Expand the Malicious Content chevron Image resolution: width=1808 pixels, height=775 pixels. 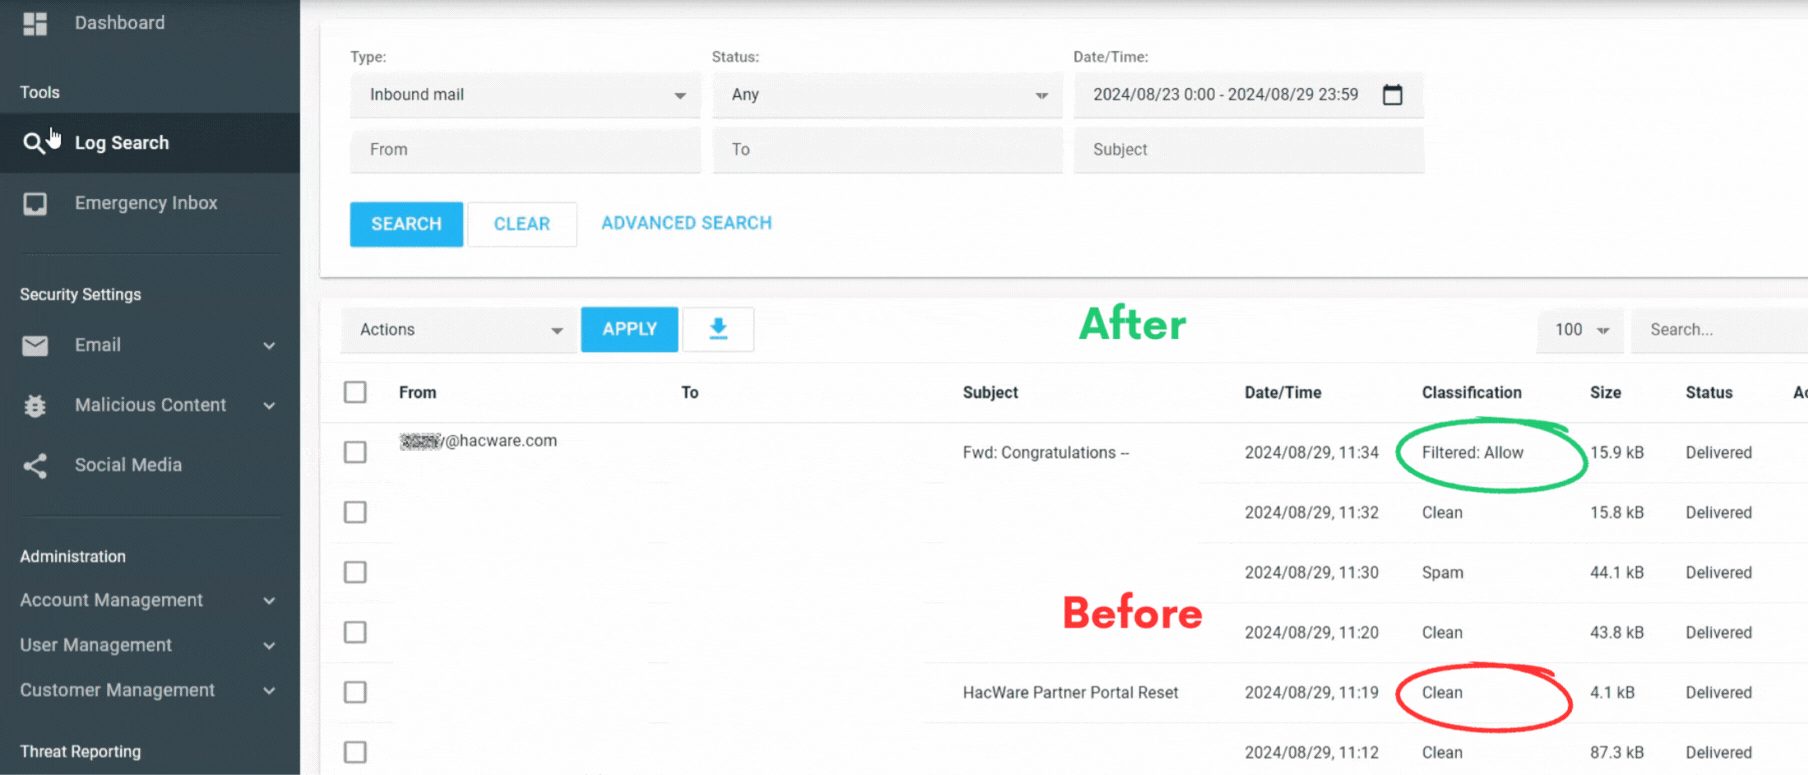click(x=269, y=406)
